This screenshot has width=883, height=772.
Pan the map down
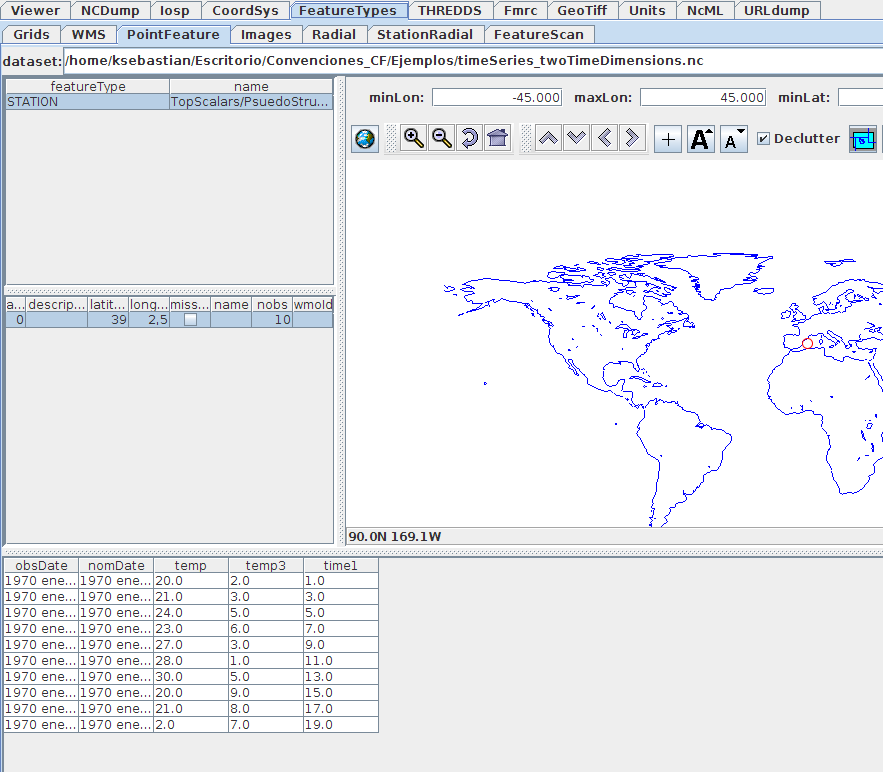tap(576, 139)
